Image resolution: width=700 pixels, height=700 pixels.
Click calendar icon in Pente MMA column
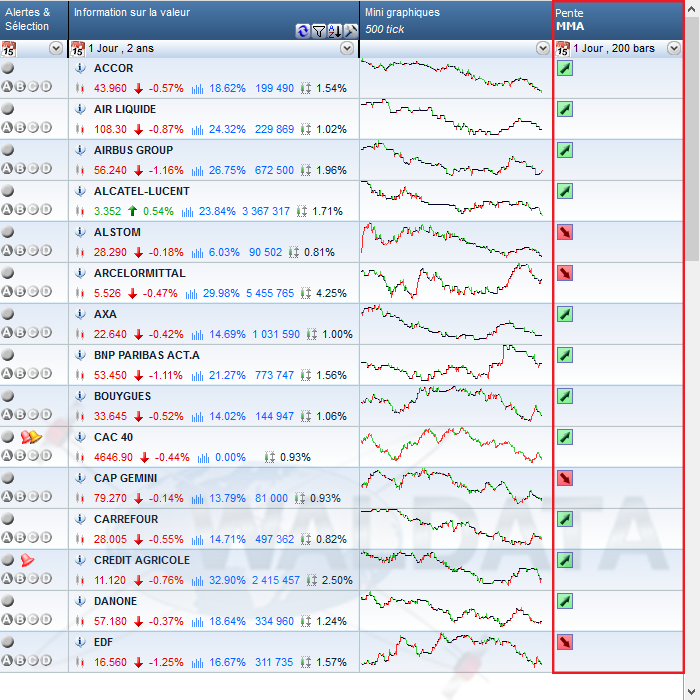pyautogui.click(x=562, y=49)
